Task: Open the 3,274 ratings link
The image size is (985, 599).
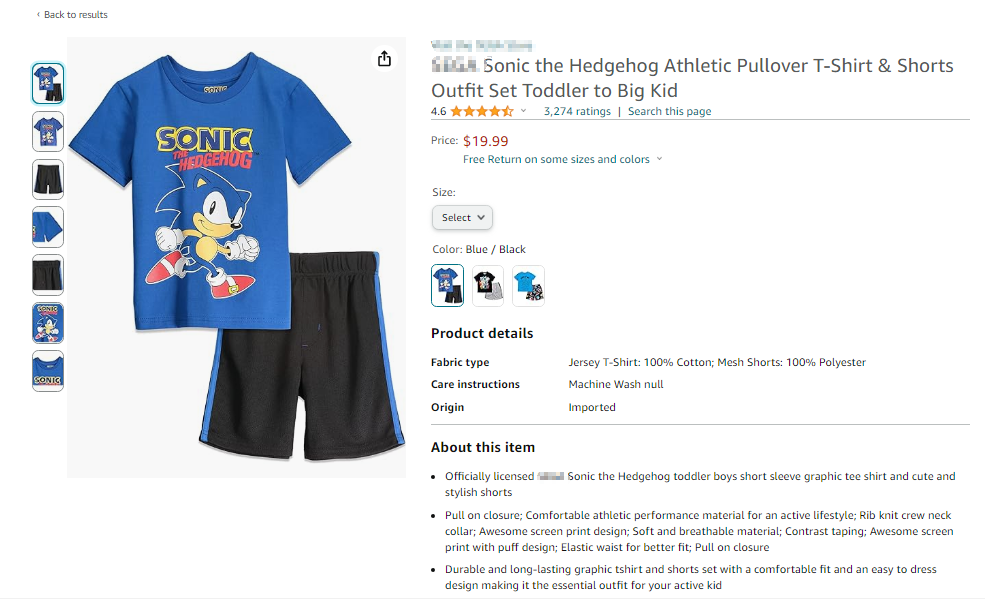Action: click(577, 111)
